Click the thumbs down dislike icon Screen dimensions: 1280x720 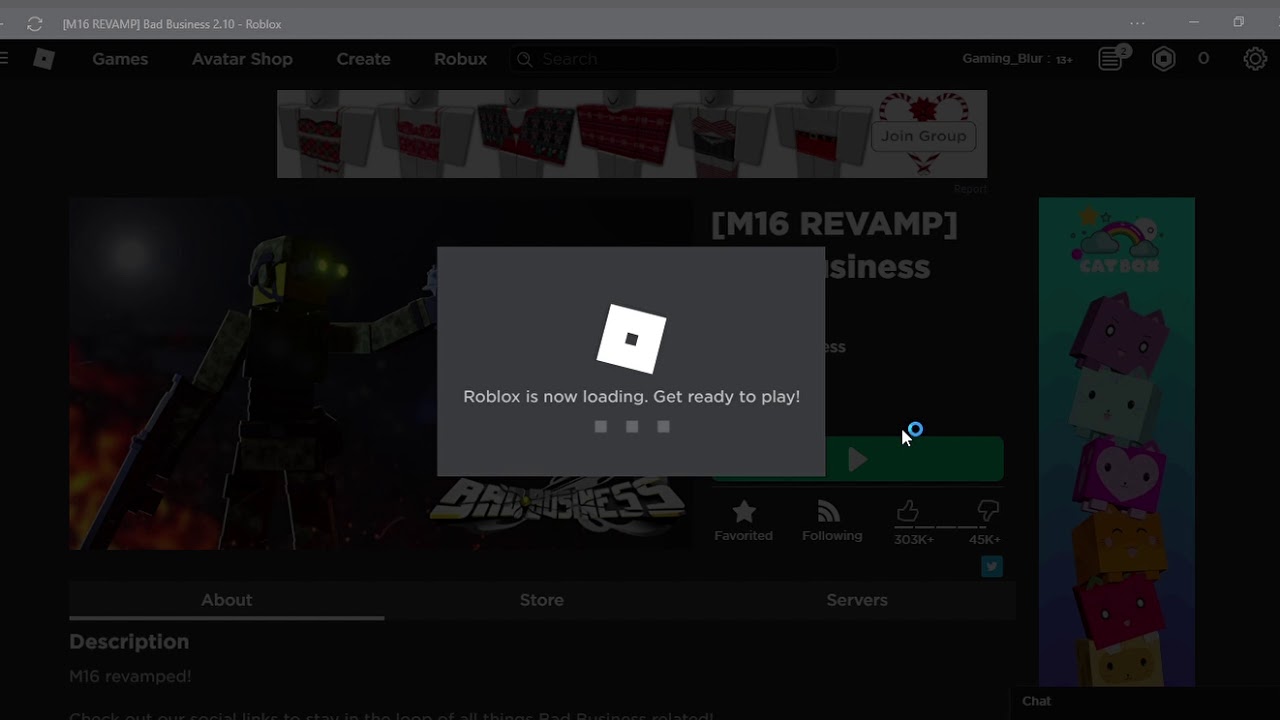pyautogui.click(x=988, y=512)
